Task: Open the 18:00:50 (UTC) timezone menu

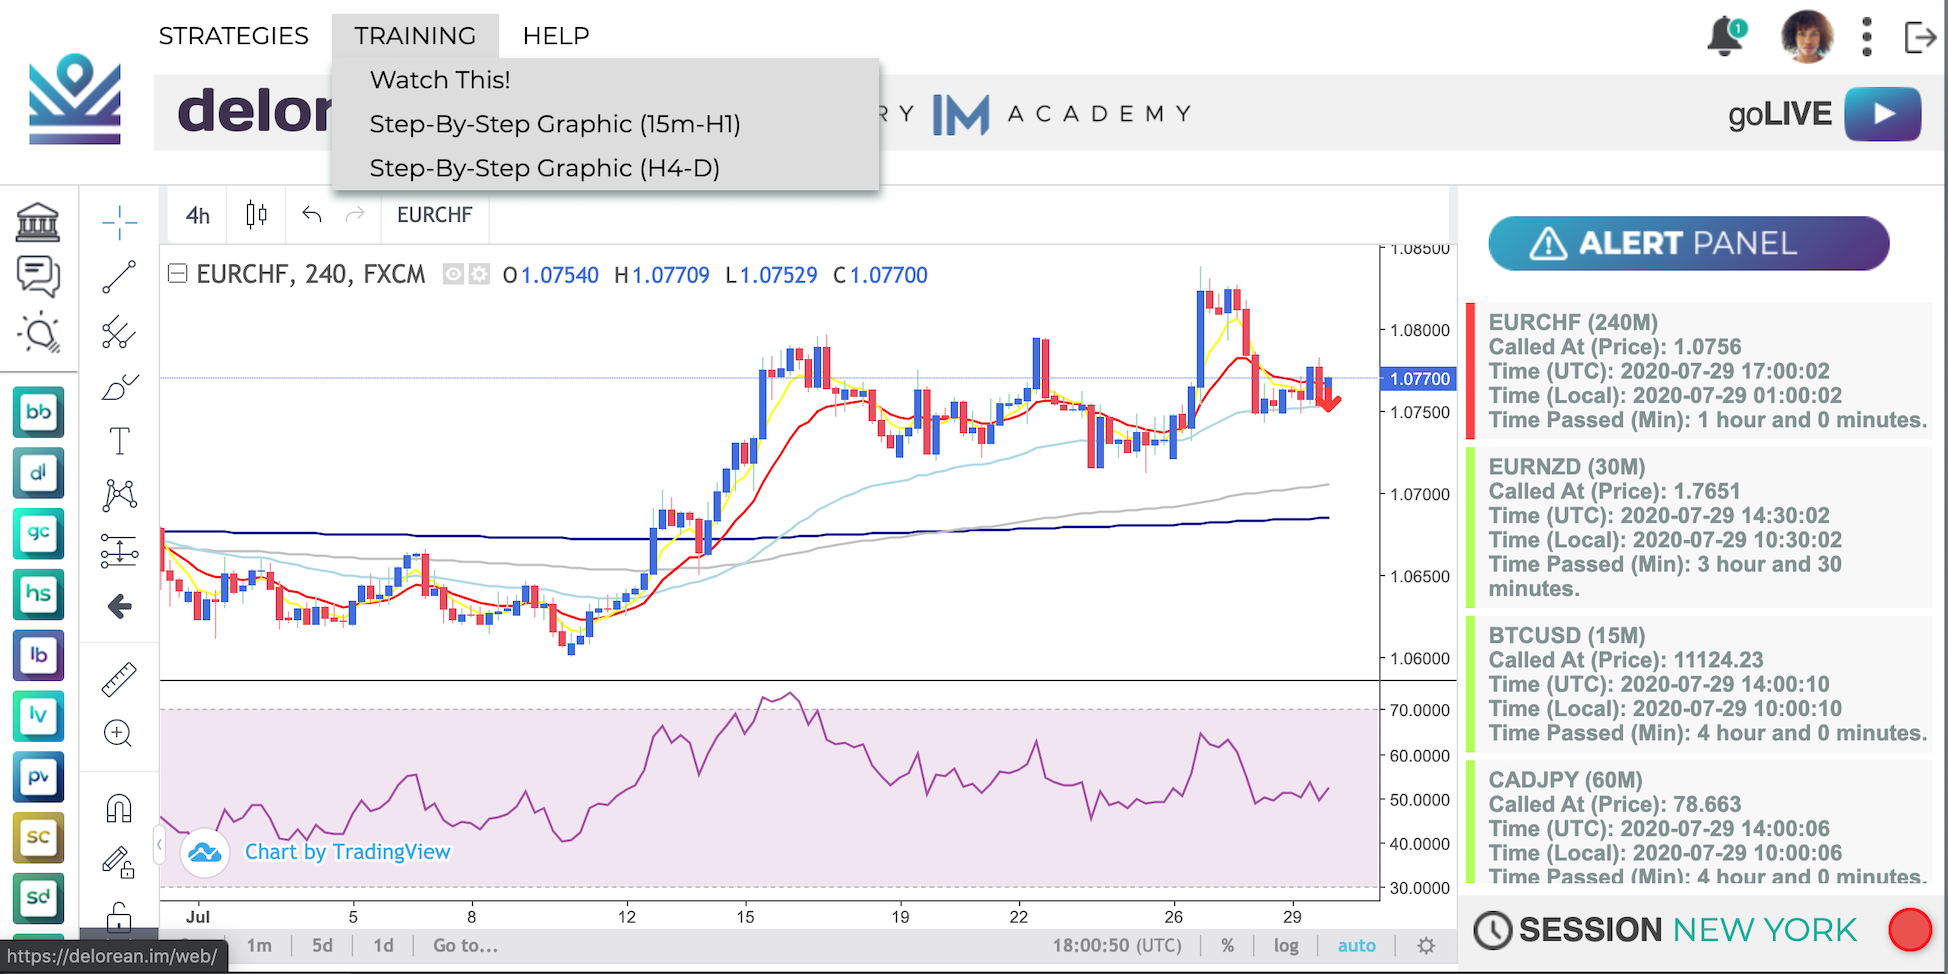Action: [x=1116, y=945]
